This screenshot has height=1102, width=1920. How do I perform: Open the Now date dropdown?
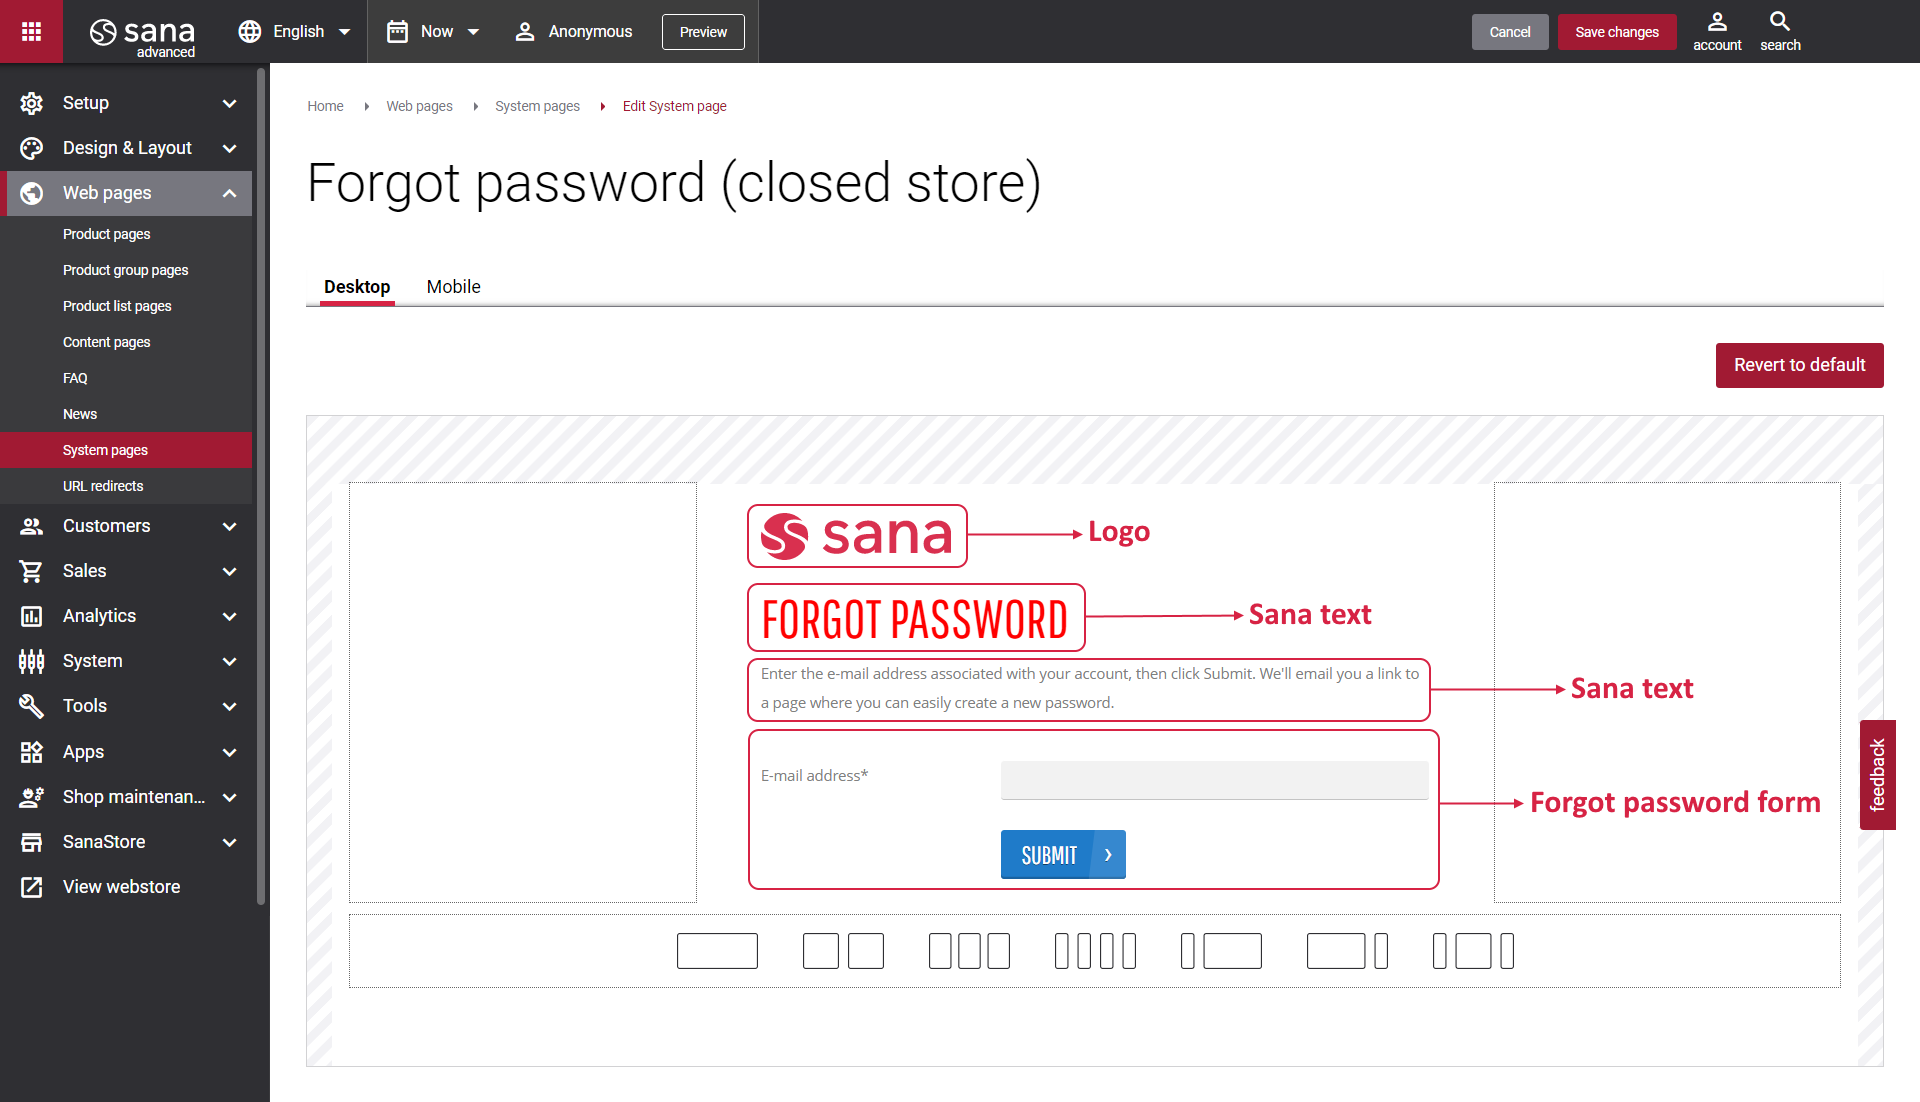(x=435, y=31)
